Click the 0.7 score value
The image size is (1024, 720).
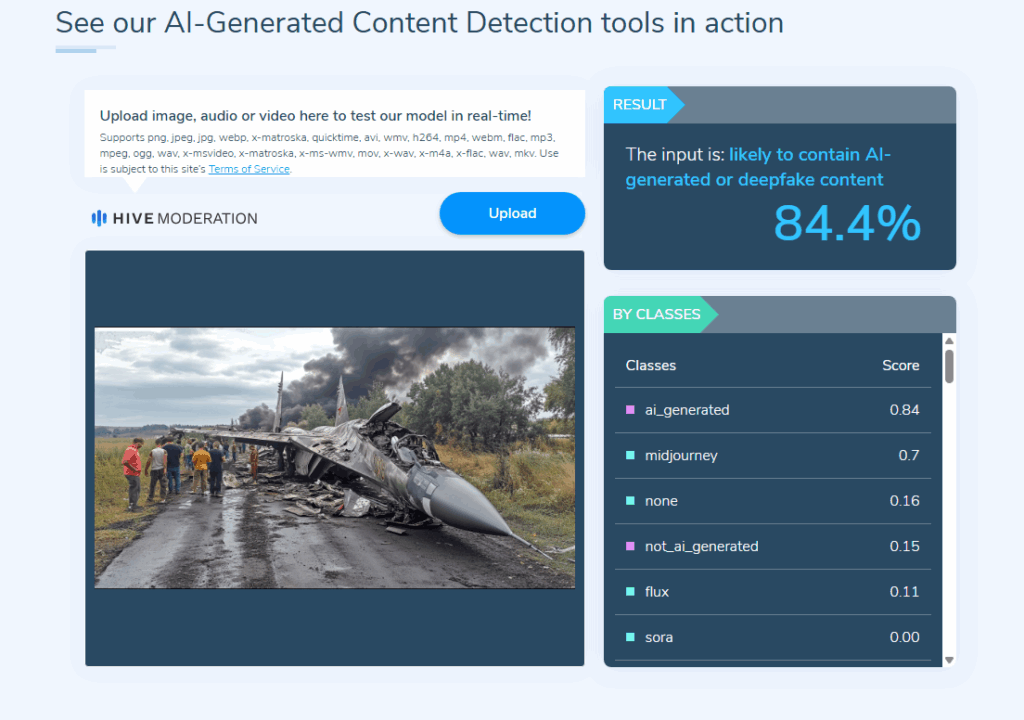[908, 455]
